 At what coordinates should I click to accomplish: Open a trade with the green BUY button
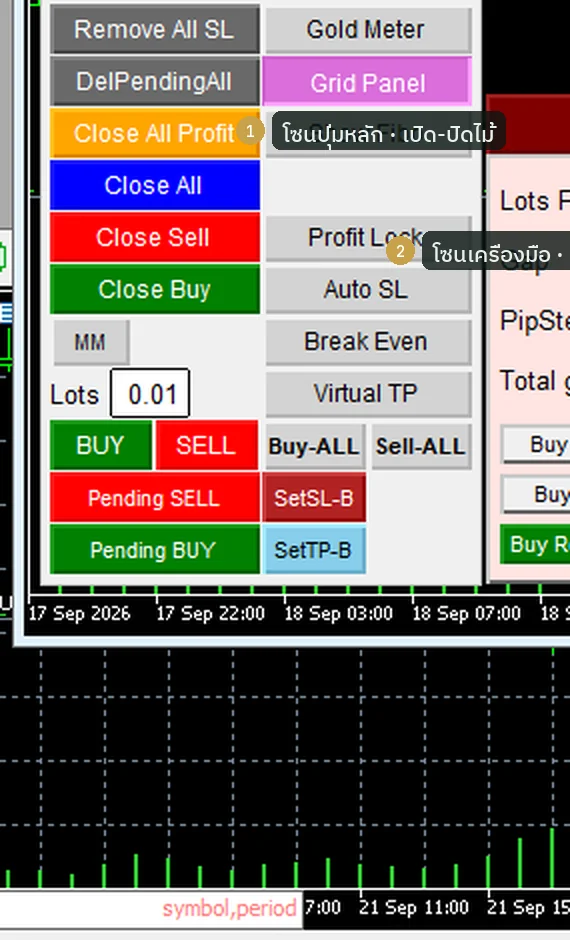coord(101,445)
